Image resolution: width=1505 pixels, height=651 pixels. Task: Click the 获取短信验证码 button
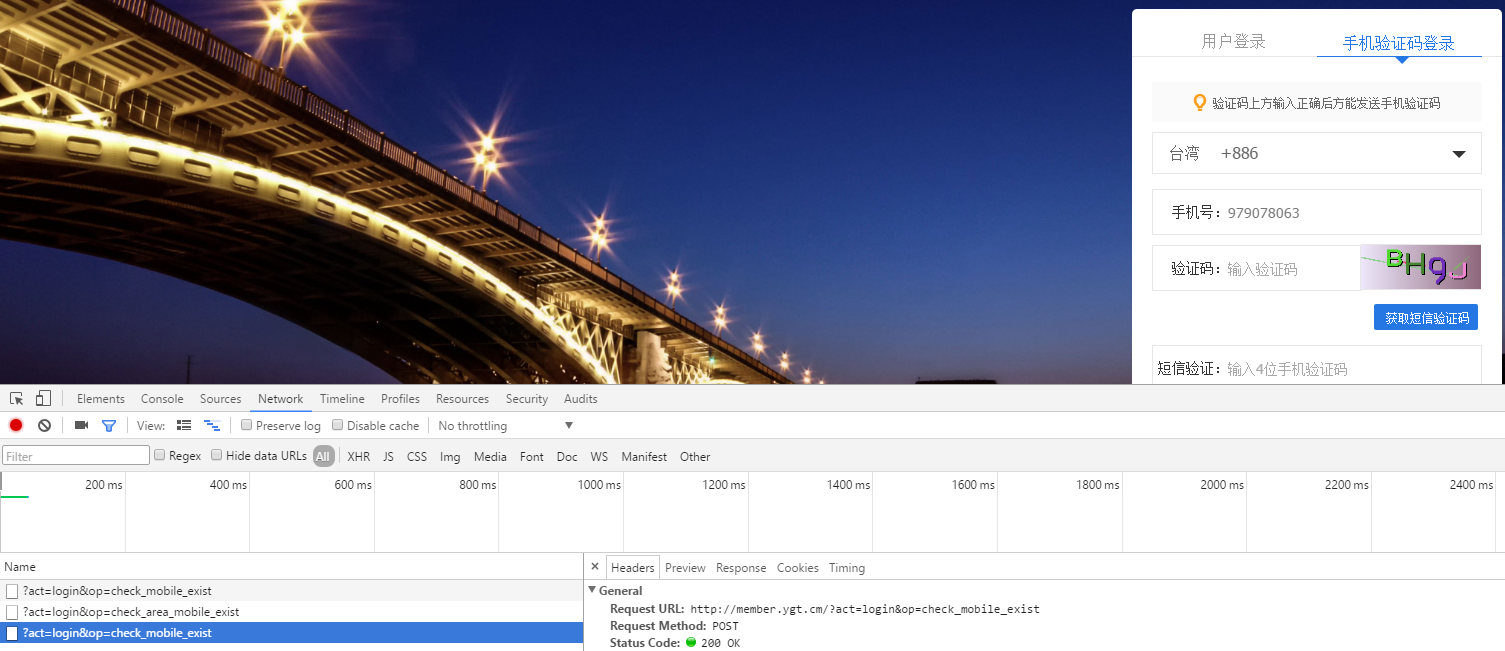[x=1425, y=318]
